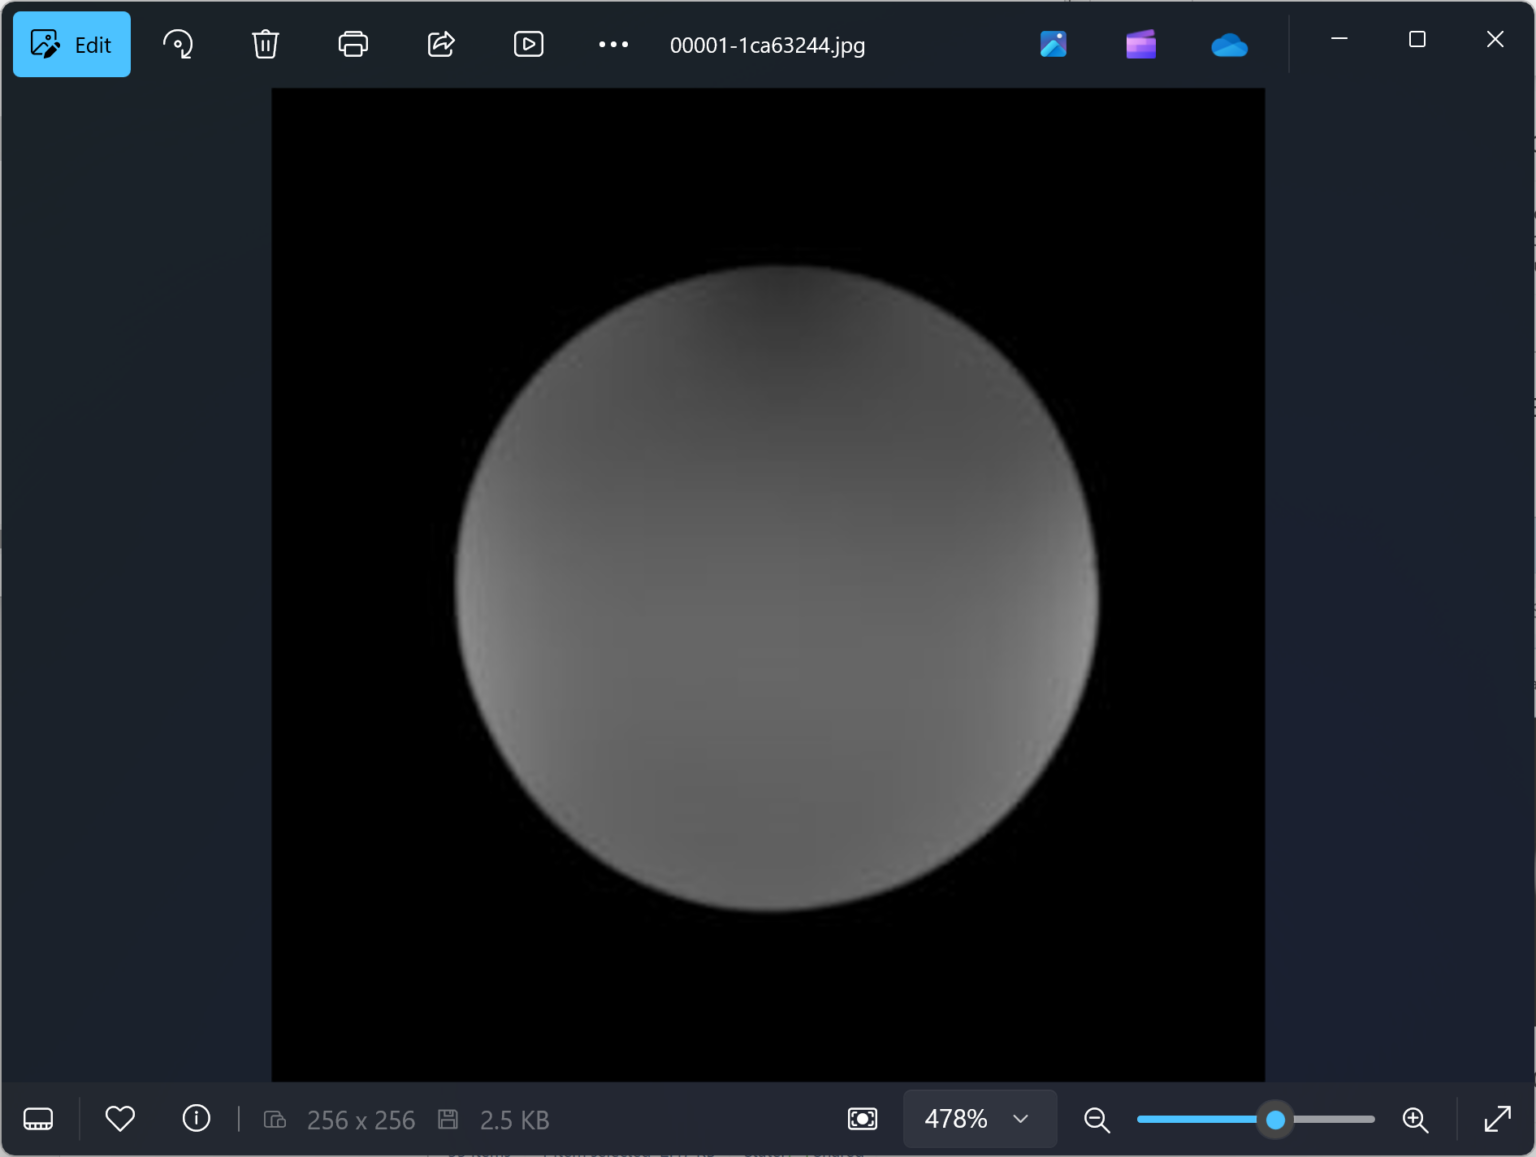The image size is (1536, 1157).
Task: Launch Clipchamp from the purple icon
Action: (x=1141, y=45)
